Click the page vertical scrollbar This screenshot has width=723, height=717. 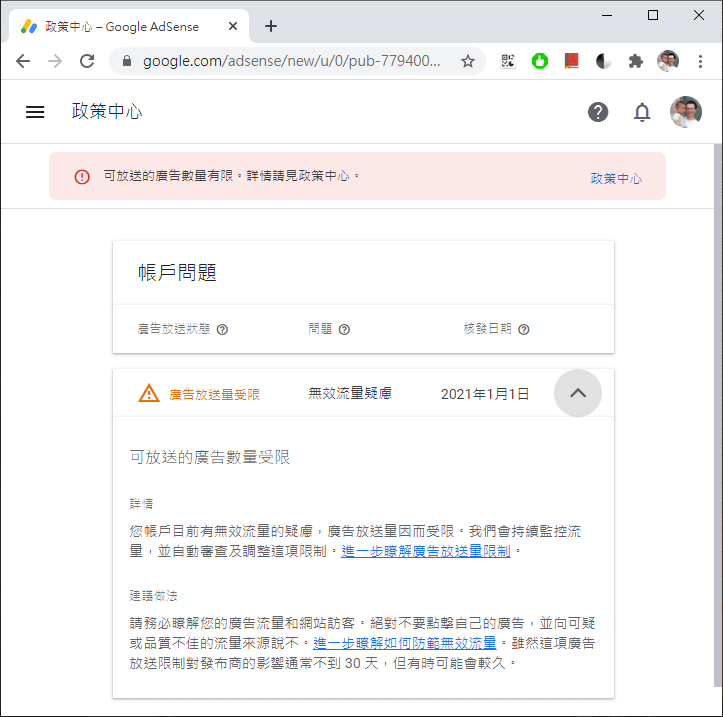point(718,415)
